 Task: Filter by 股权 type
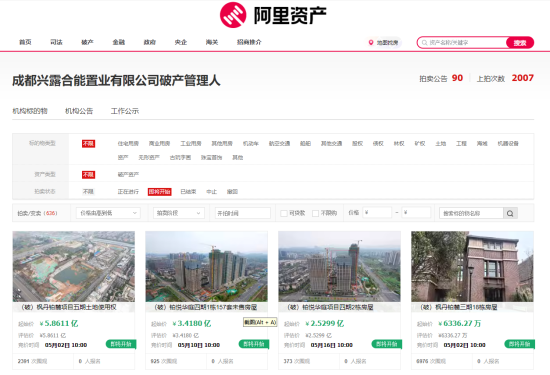point(357,143)
